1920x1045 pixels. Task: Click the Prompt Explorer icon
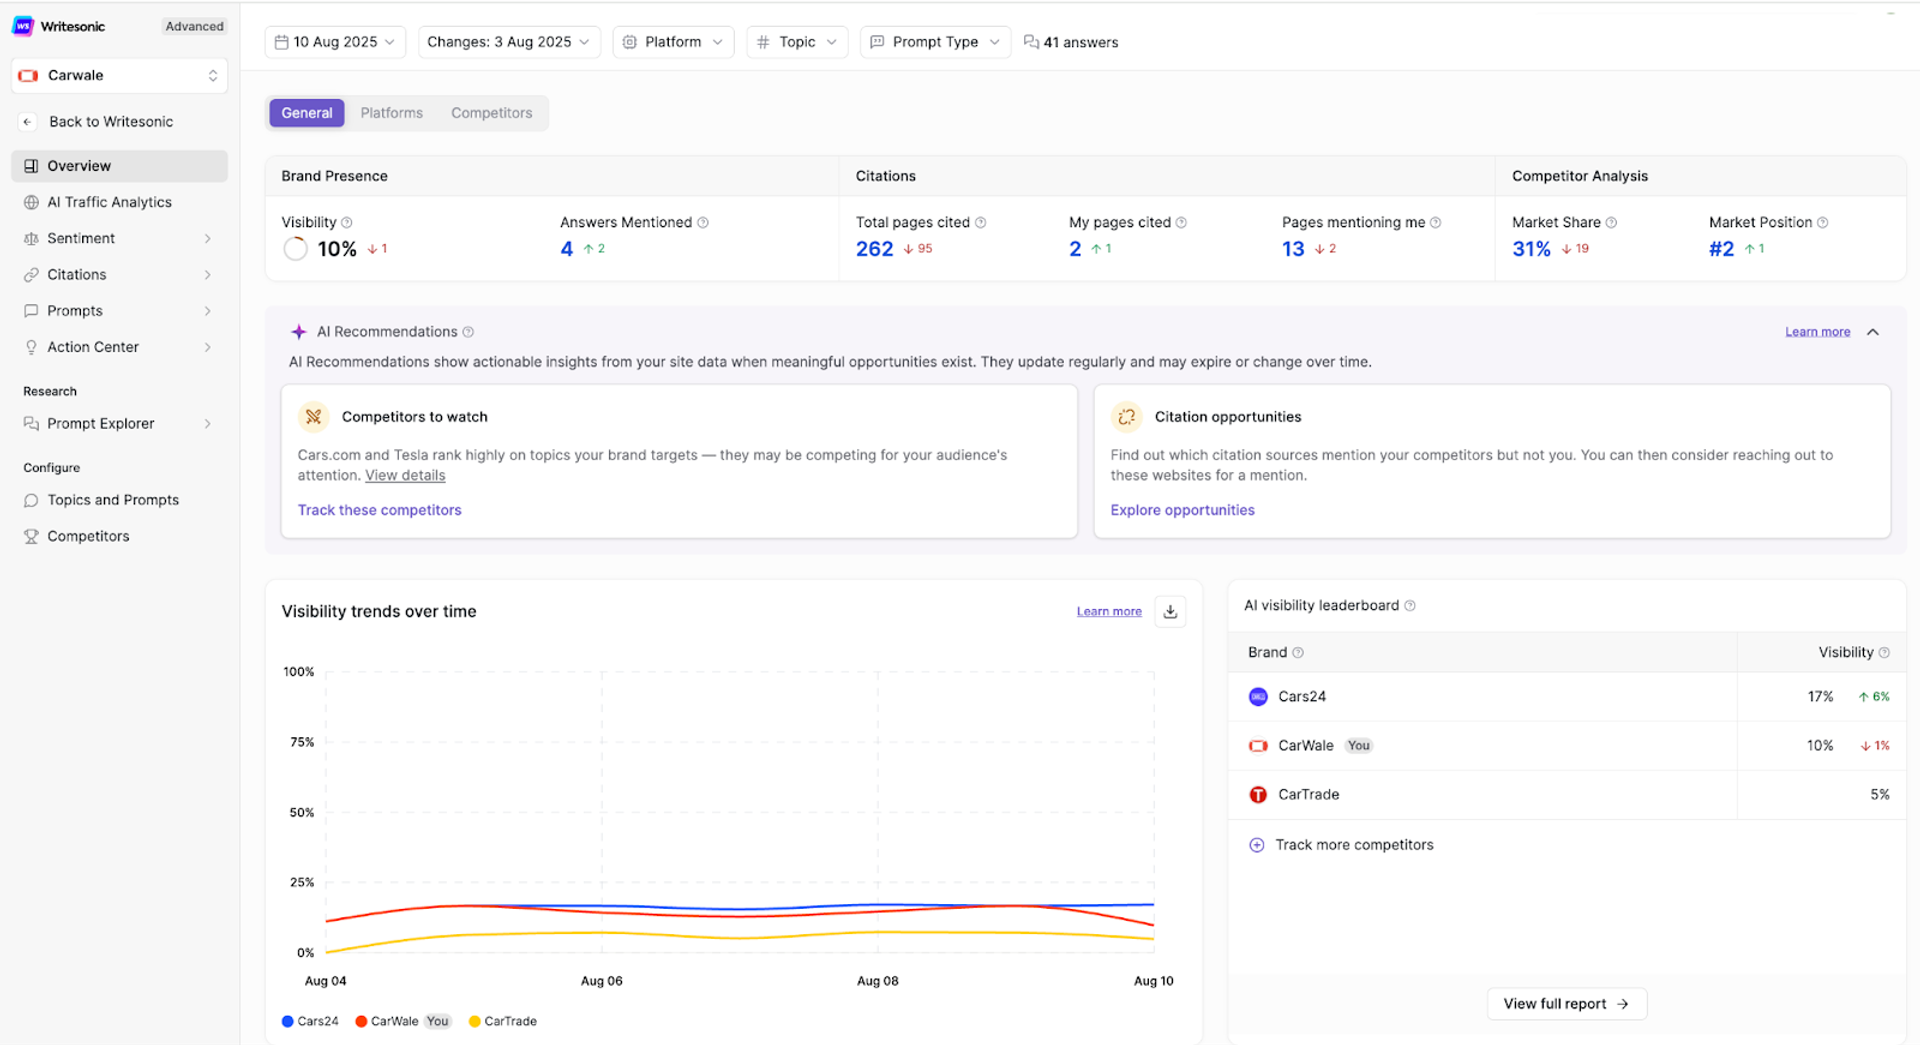(31, 423)
